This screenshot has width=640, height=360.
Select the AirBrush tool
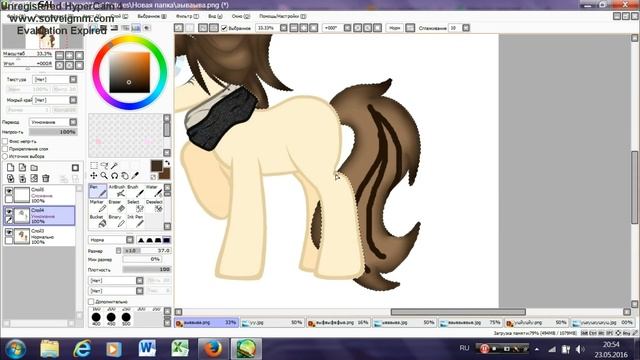pos(116,191)
